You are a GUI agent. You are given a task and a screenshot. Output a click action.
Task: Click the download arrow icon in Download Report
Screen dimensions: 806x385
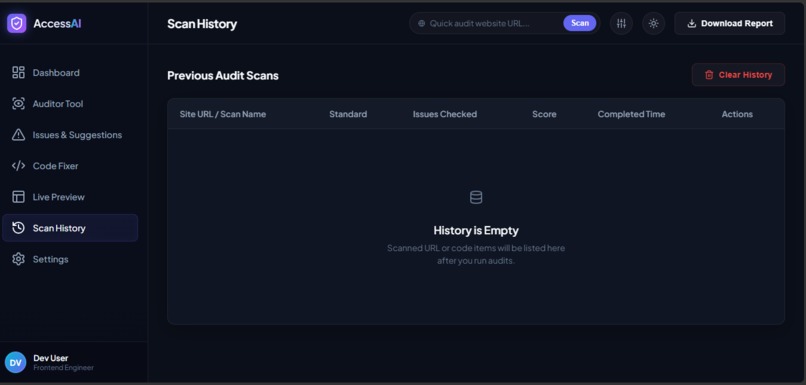[691, 24]
